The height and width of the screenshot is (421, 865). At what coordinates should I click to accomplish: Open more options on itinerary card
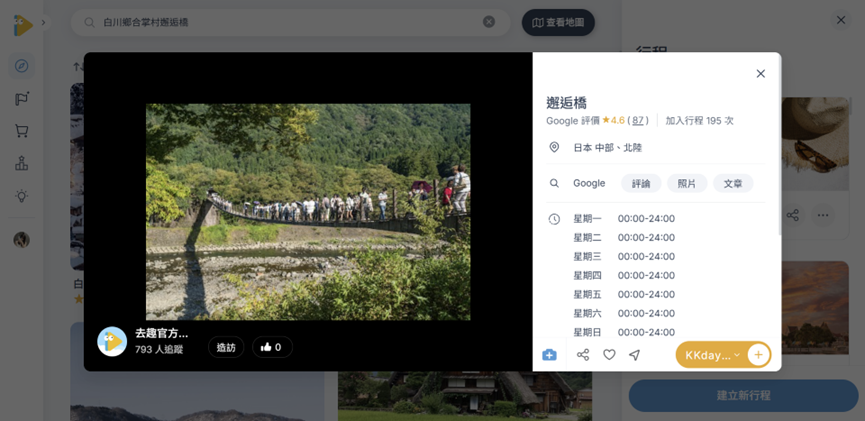(823, 215)
